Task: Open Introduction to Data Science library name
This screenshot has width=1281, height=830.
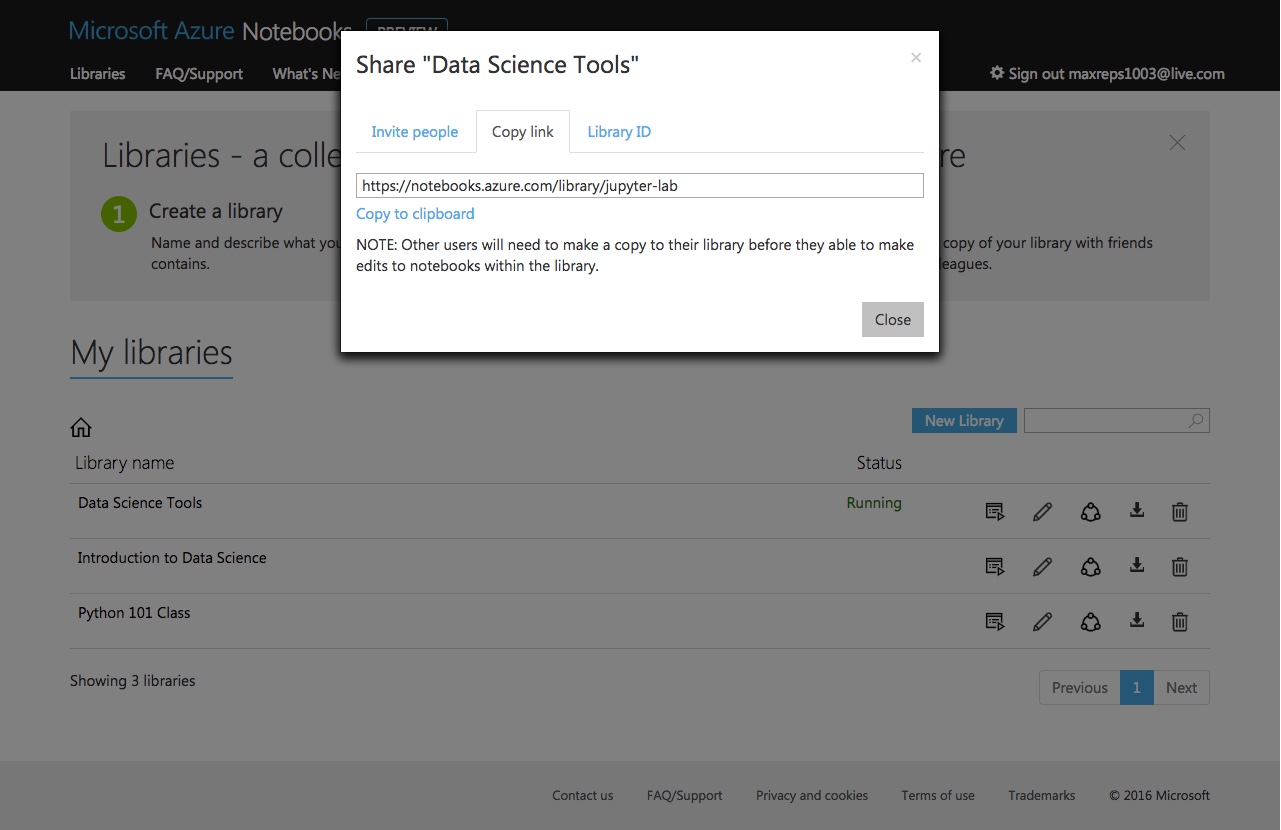Action: tap(172, 558)
